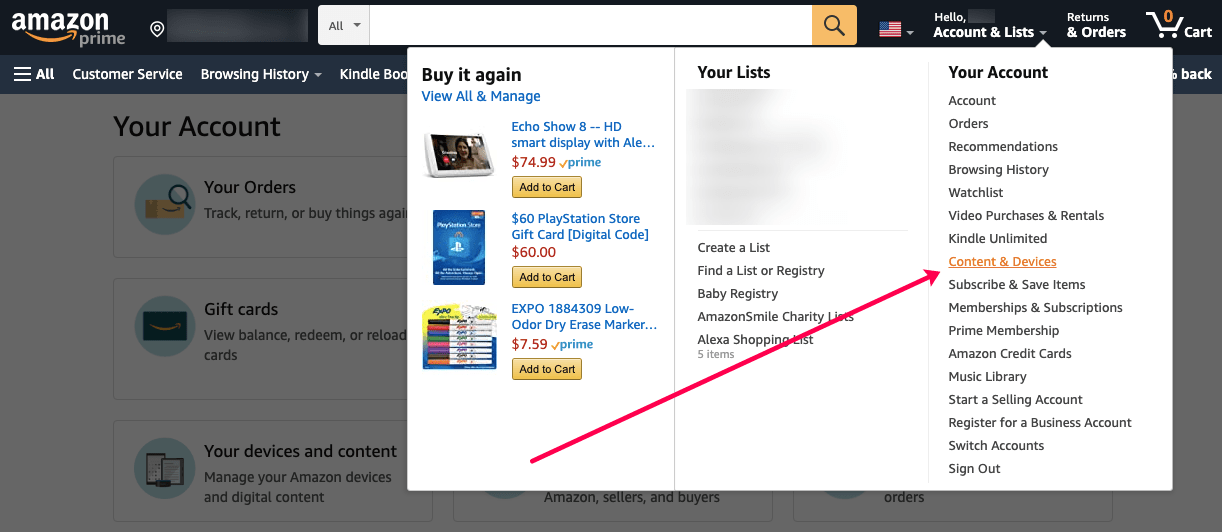The image size is (1222, 532).
Task: Click the Your Orders package icon
Action: 164,204
